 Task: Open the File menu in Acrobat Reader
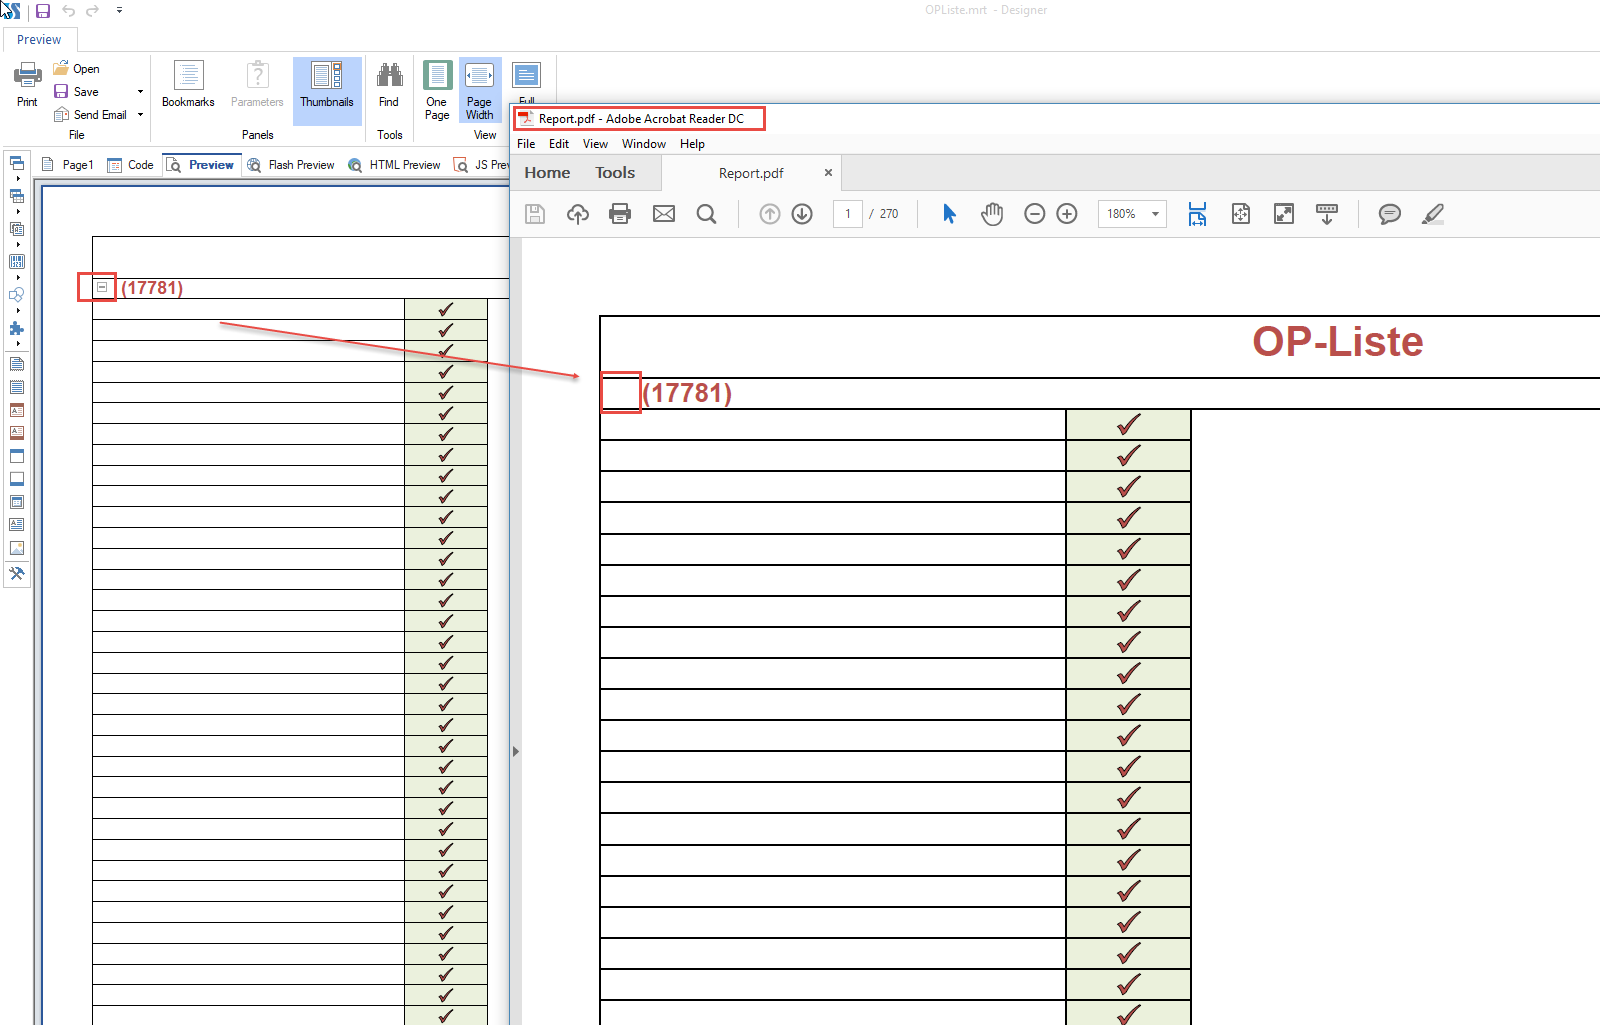click(x=526, y=144)
